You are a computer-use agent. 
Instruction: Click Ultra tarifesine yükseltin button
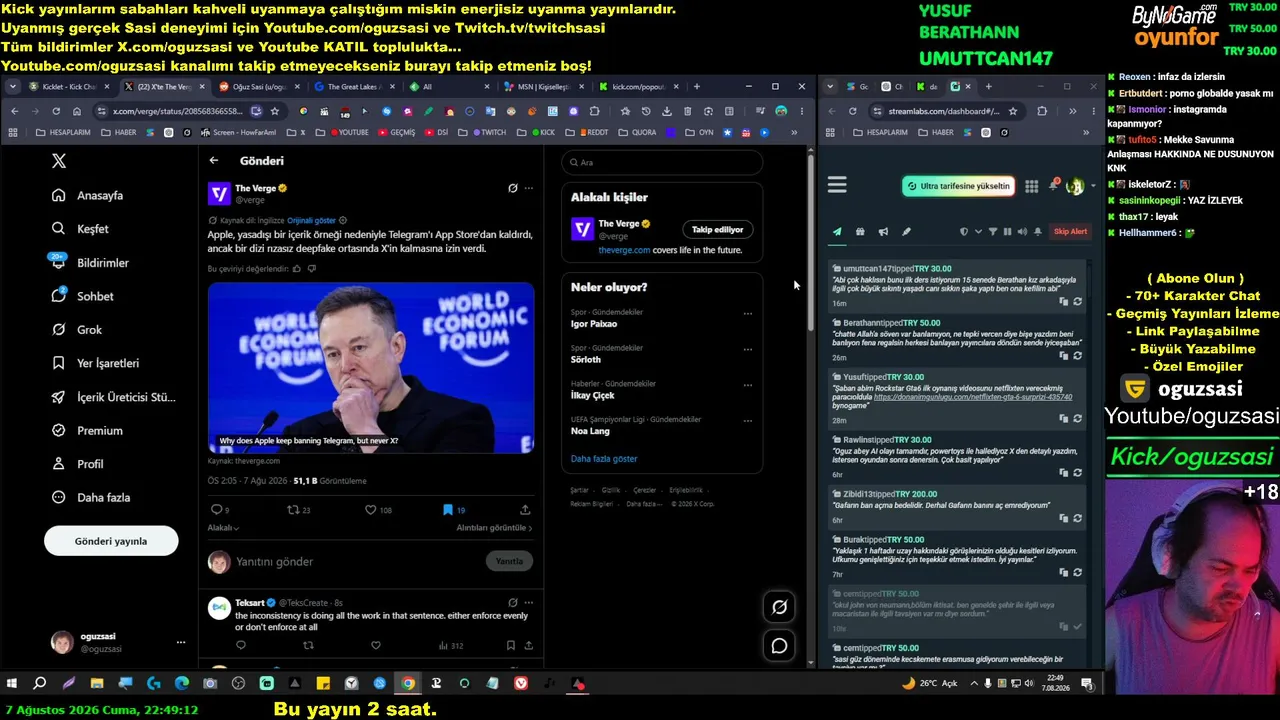click(958, 186)
